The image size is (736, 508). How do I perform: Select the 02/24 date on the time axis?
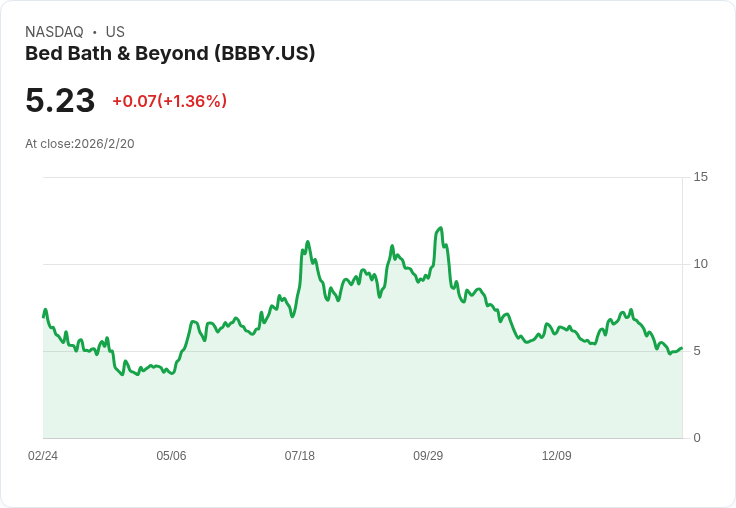[43, 456]
